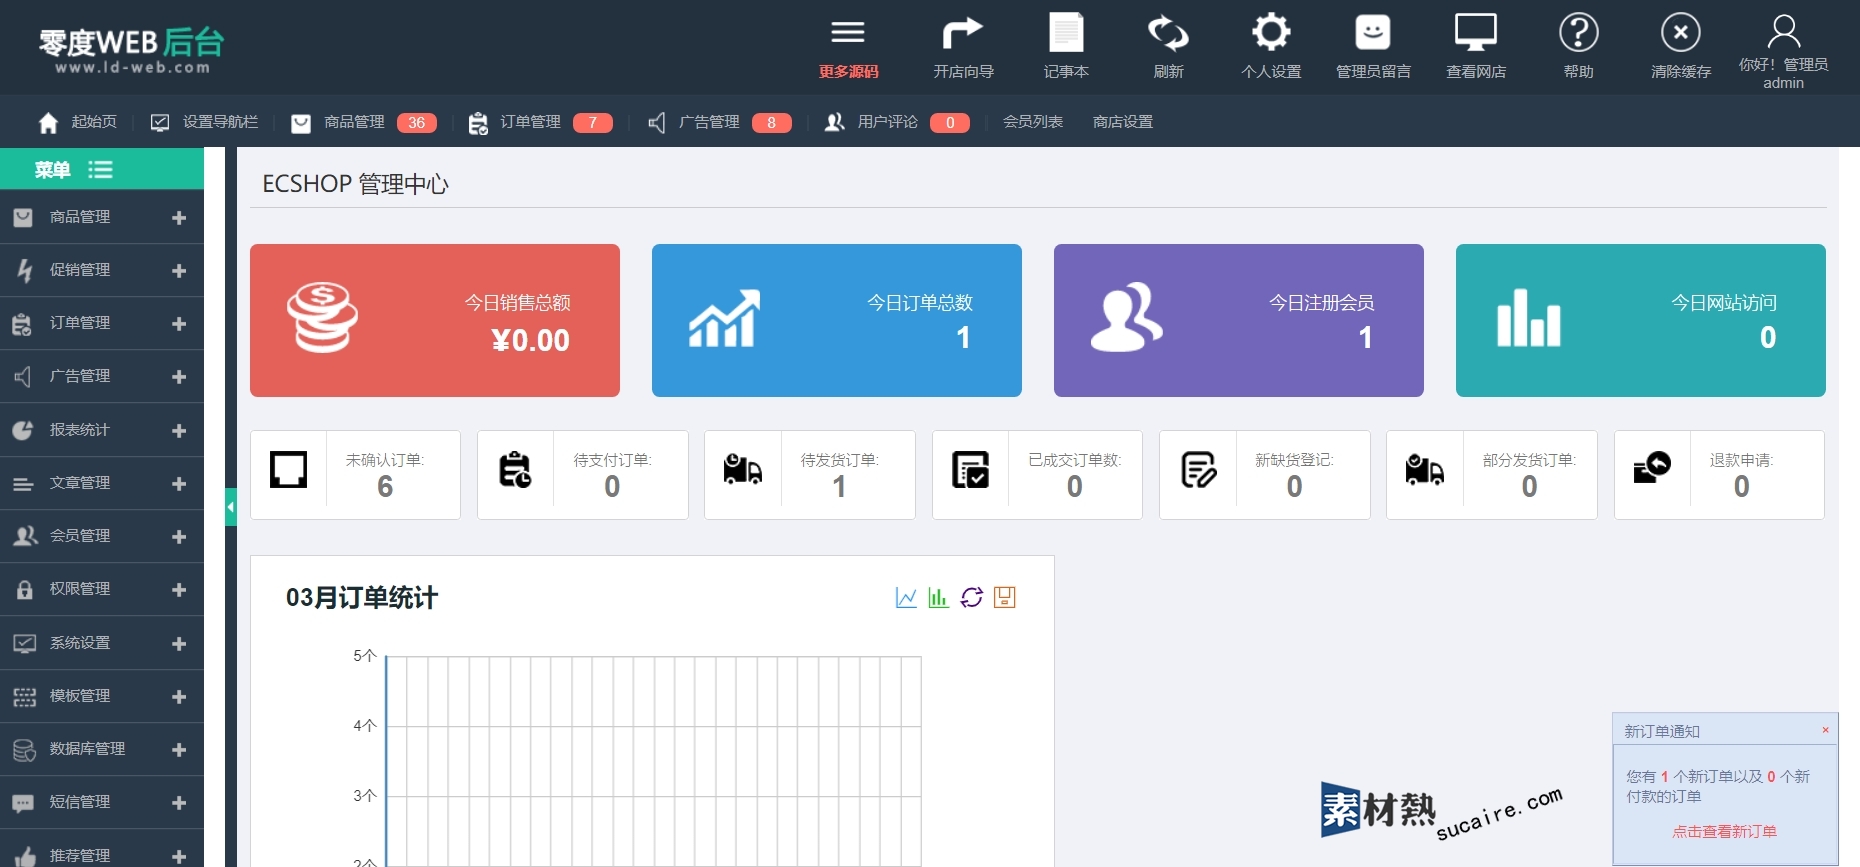The width and height of the screenshot is (1860, 867).
Task: Click the 已成交订单数 checklist icon
Action: click(x=970, y=469)
